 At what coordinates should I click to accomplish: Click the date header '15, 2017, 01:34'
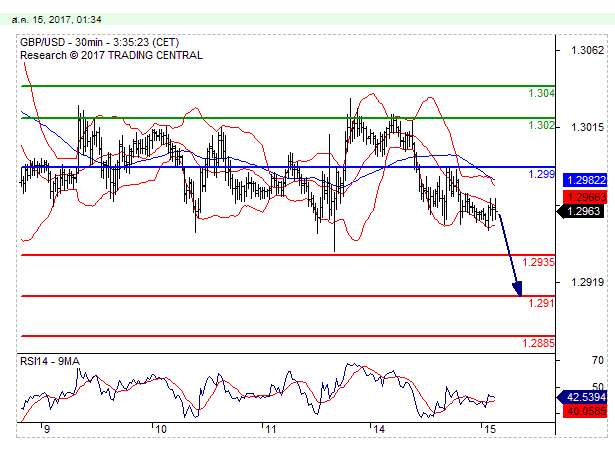67,20
